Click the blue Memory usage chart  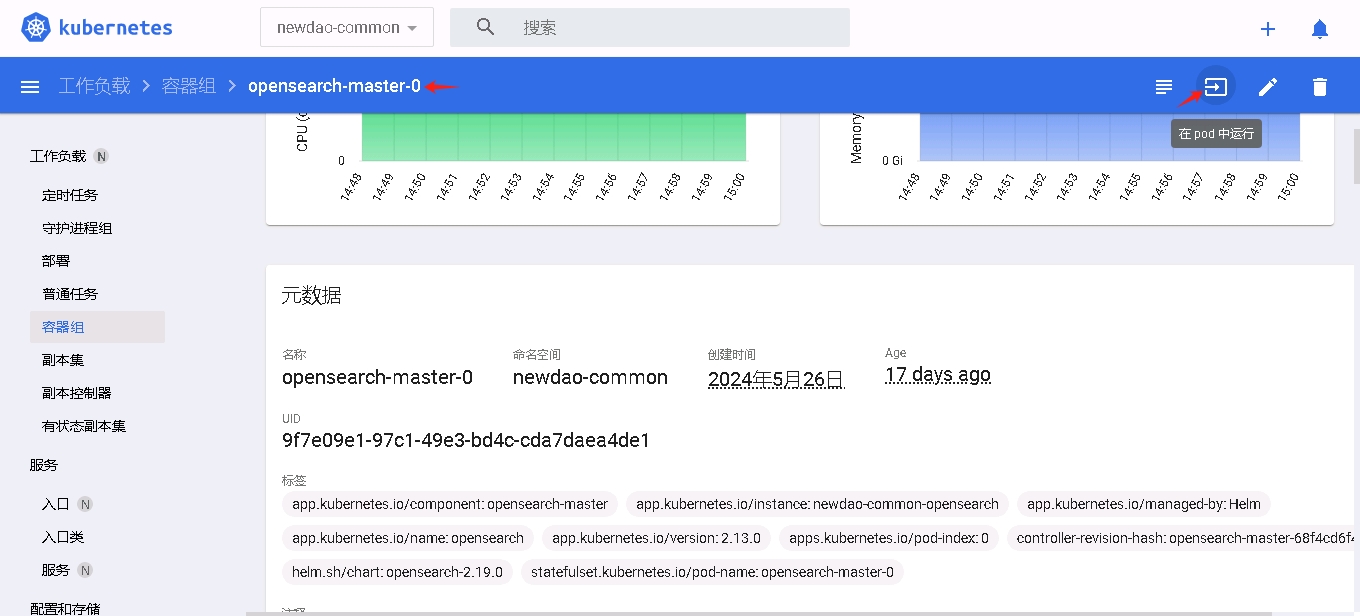click(x=1109, y=136)
